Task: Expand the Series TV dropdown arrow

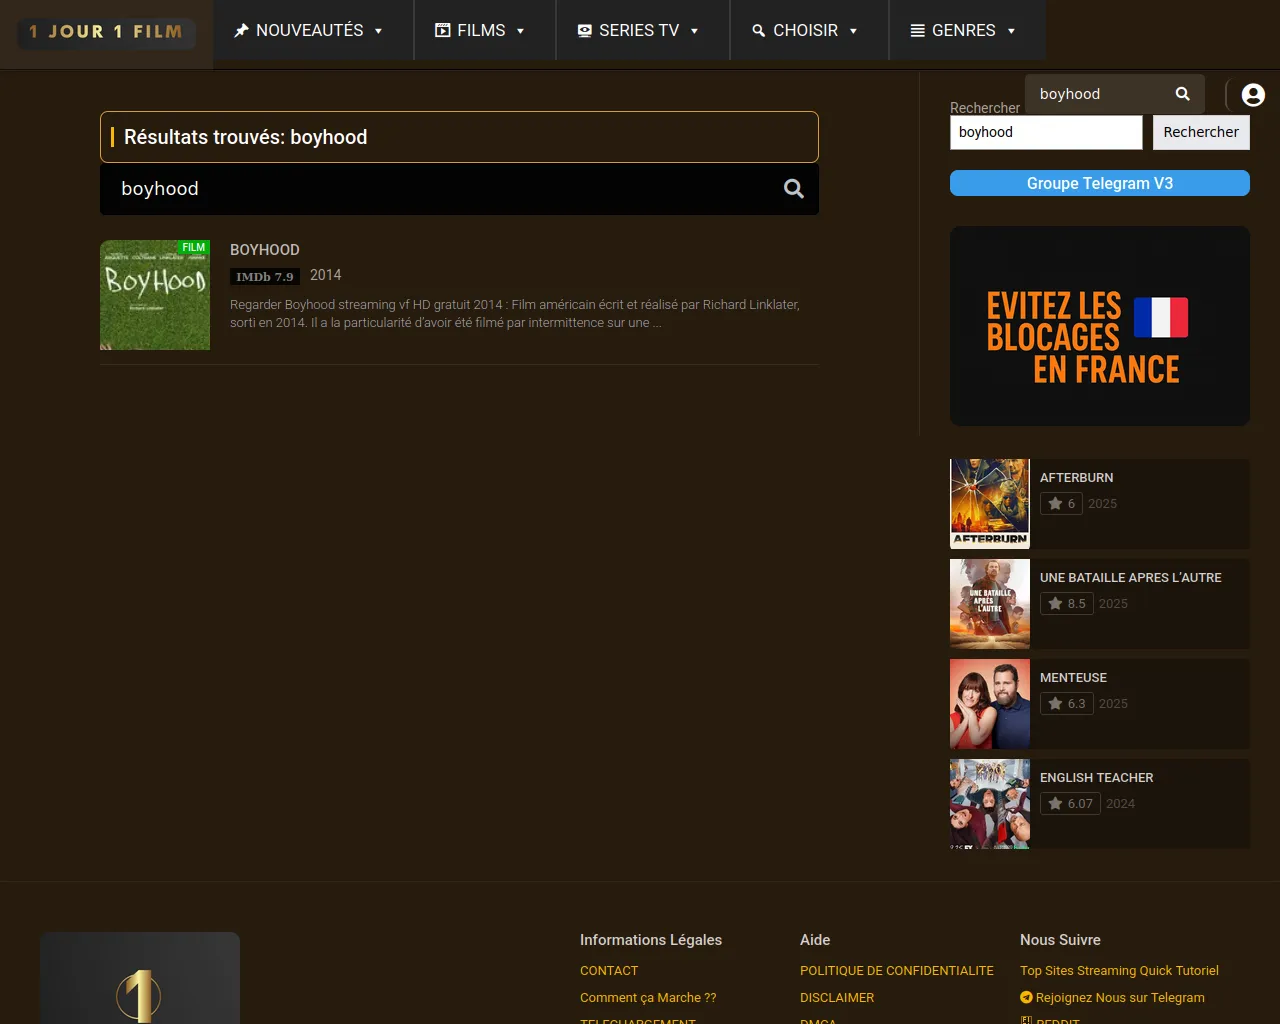Action: click(x=695, y=31)
